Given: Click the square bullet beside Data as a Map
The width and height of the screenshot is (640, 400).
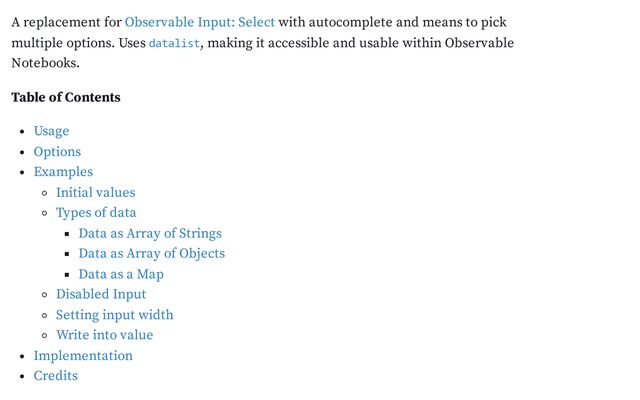Looking at the screenshot, I should click(67, 275).
